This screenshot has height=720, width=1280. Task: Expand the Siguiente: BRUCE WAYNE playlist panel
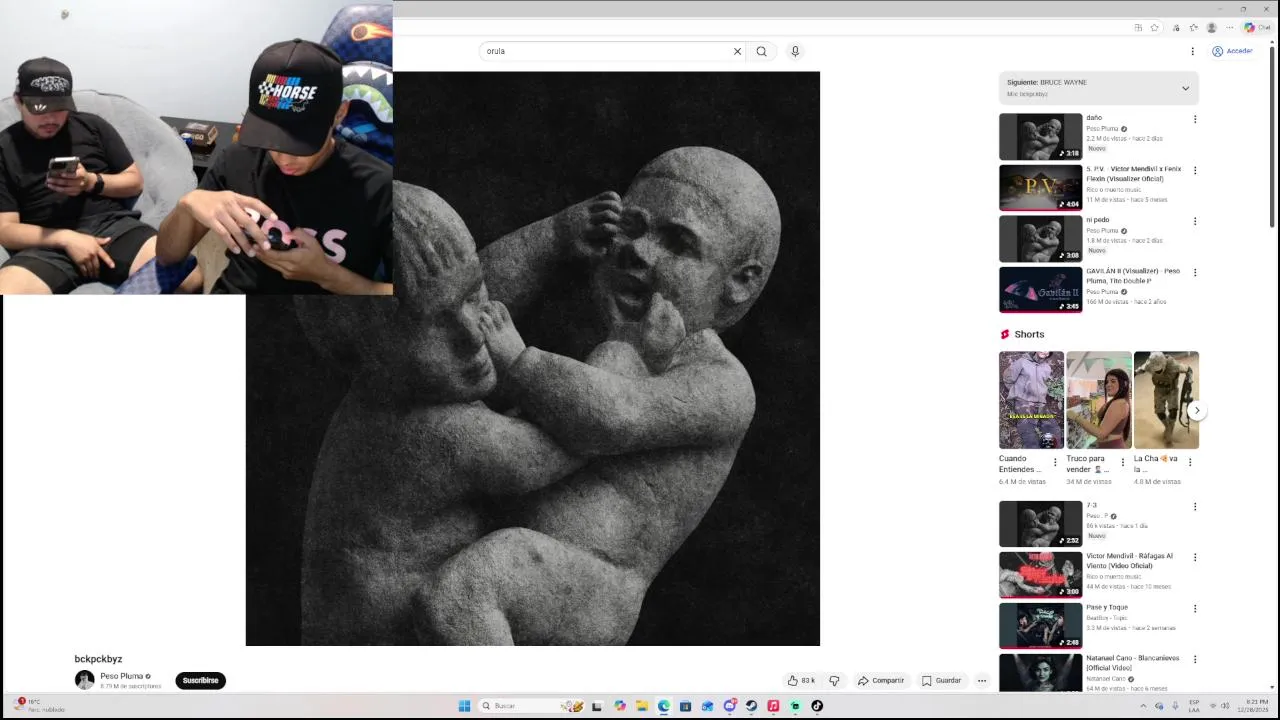click(1185, 88)
